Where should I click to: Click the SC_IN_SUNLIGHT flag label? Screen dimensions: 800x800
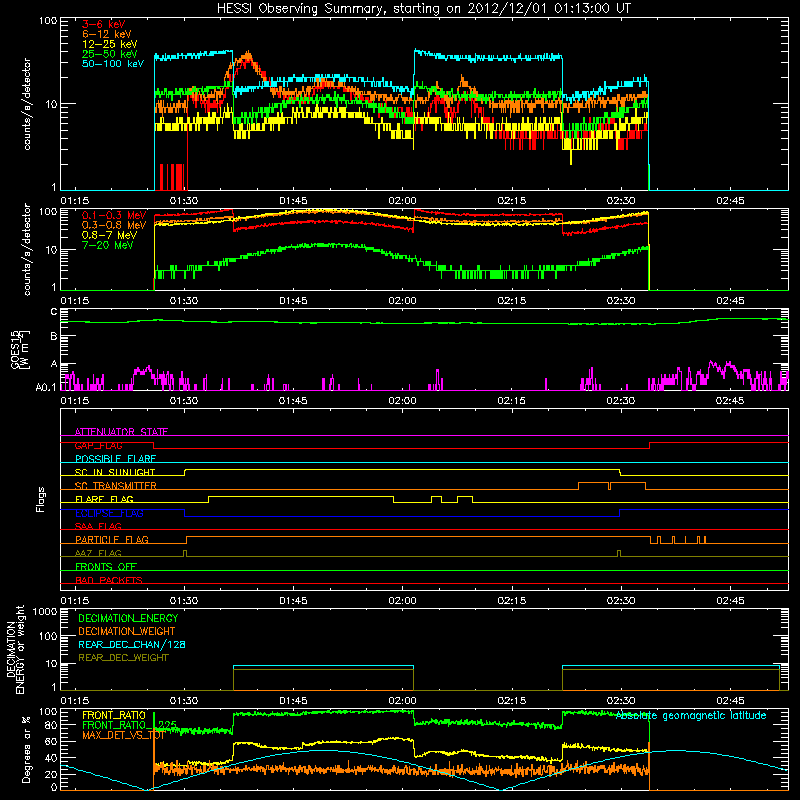click(115, 472)
